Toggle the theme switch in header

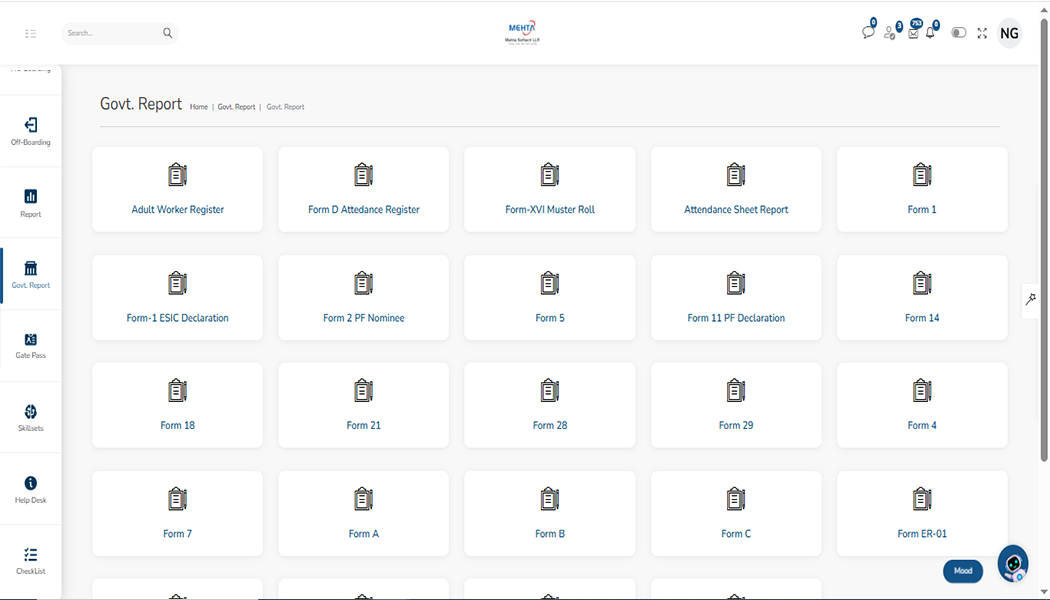point(958,33)
